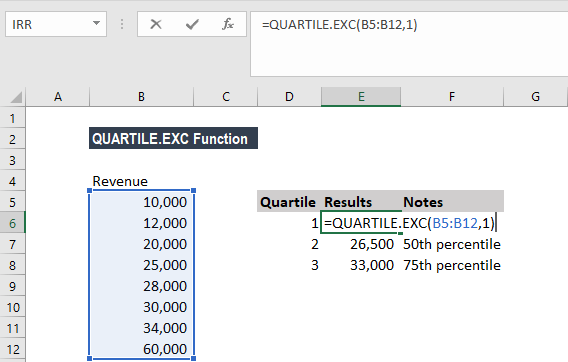Screen dimensions: 568x362
Task: Select column B header
Action: pyautogui.click(x=141, y=97)
